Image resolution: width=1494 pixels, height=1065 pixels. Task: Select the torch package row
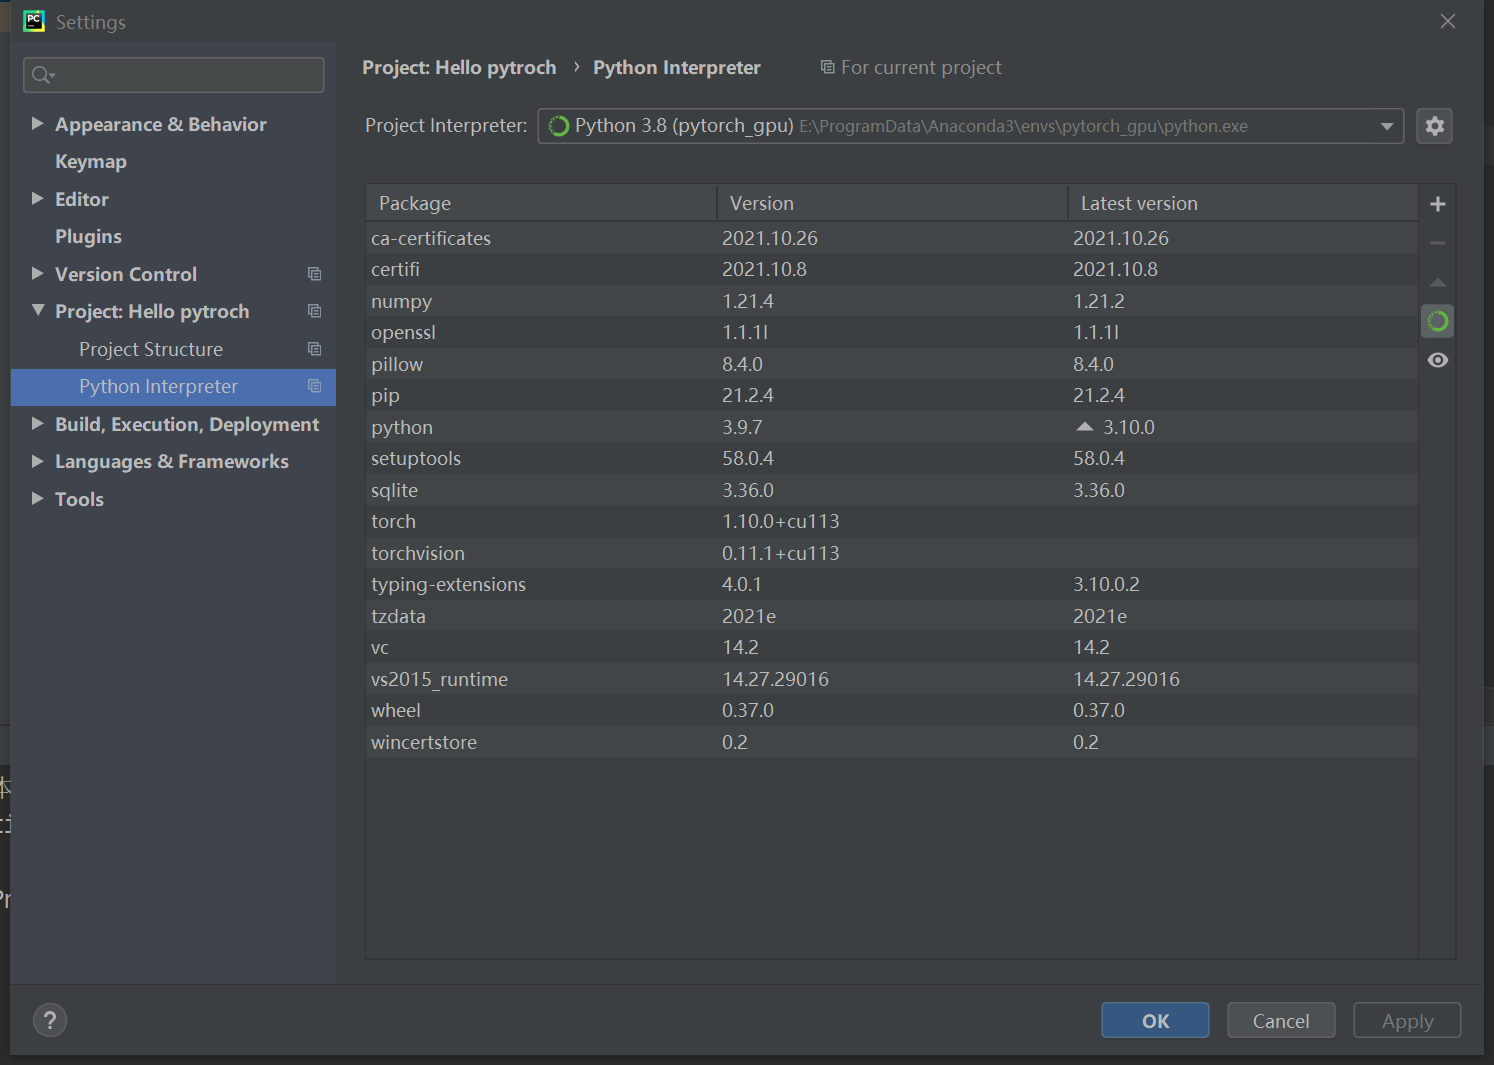pos(892,521)
